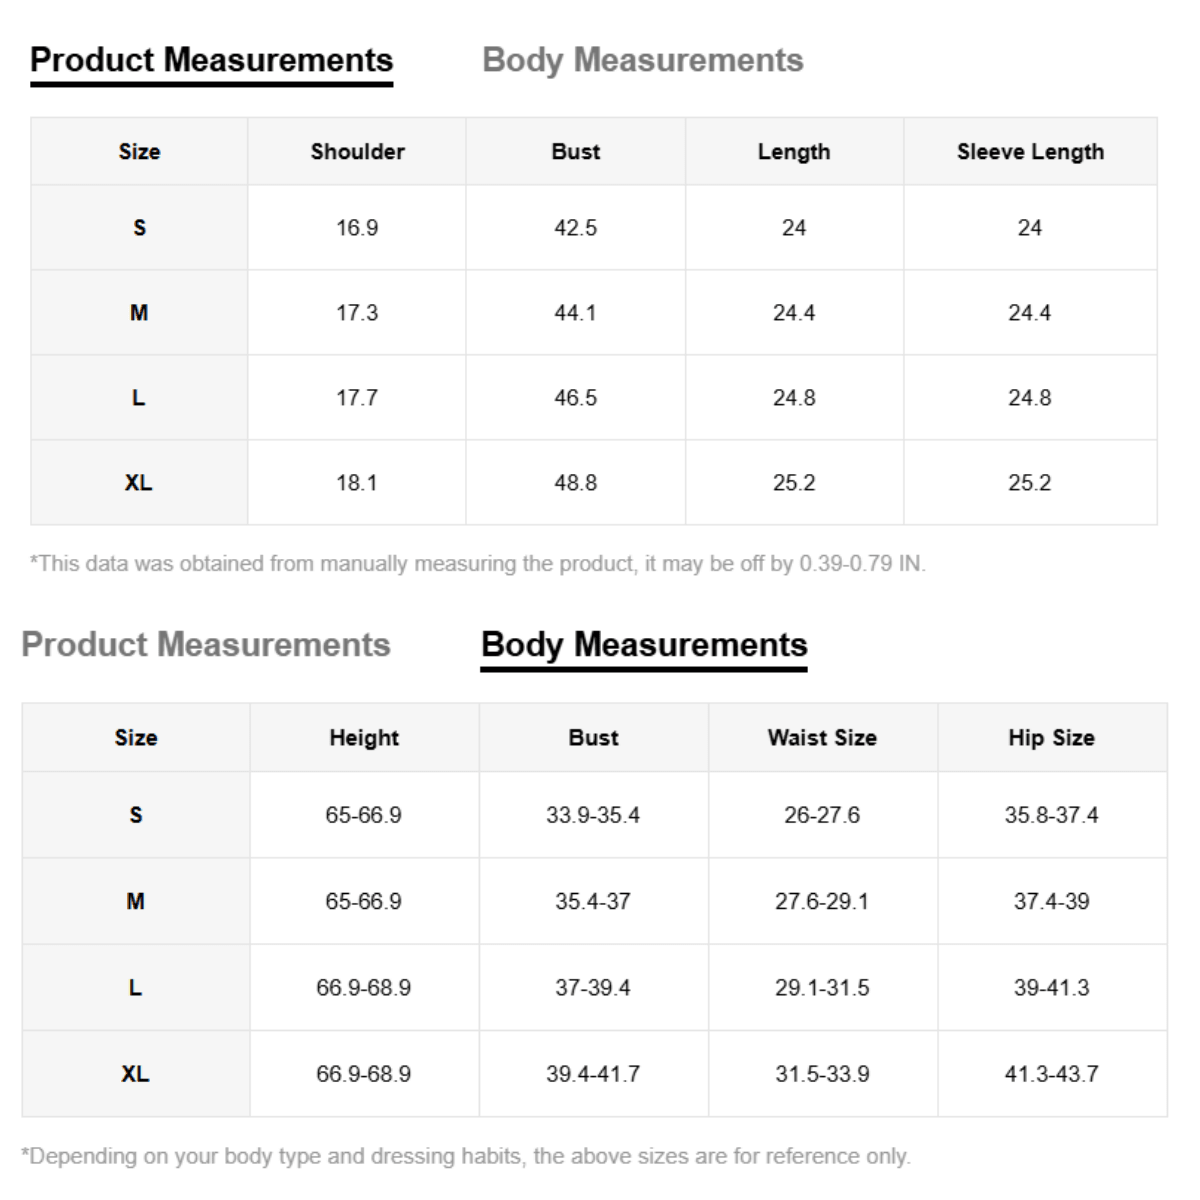Select the Sleeve Length column header
Screen dimensions: 1200x1200
coord(1030,152)
